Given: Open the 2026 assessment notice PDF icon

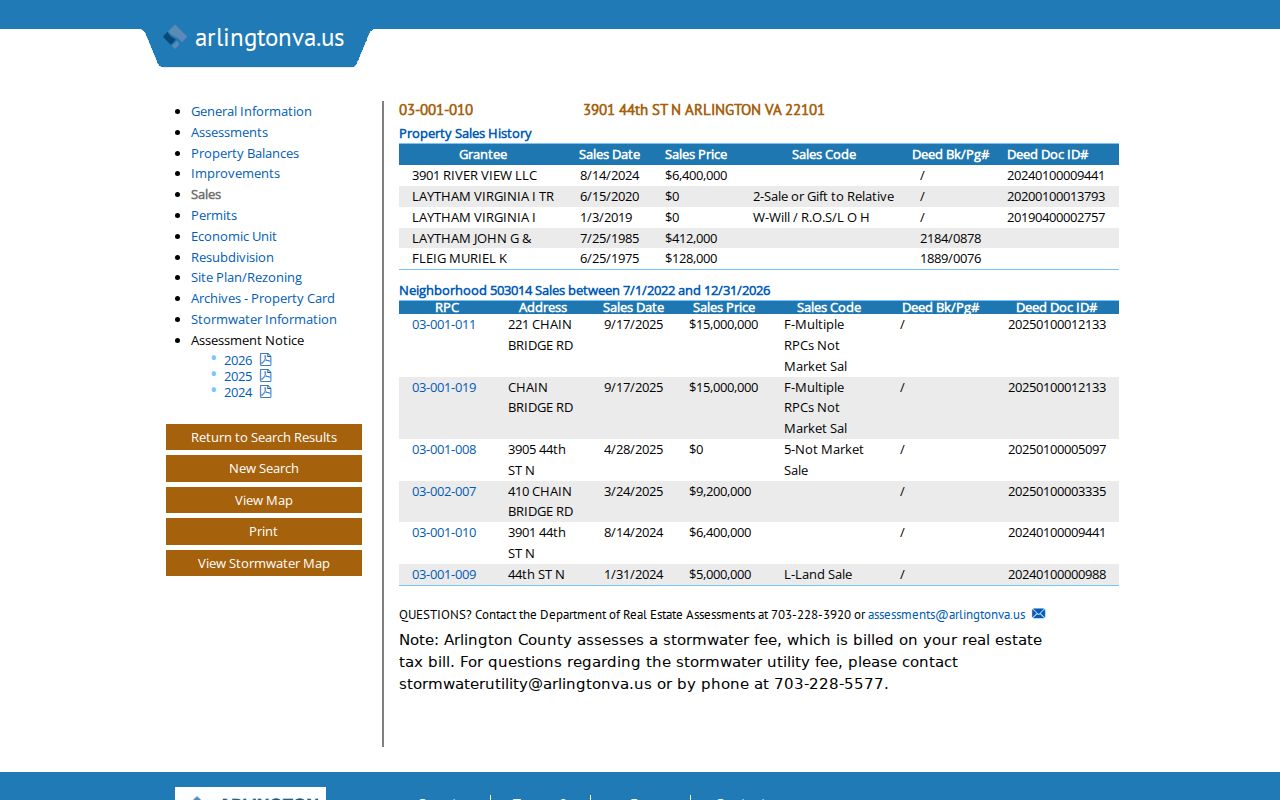Looking at the screenshot, I should [265, 360].
